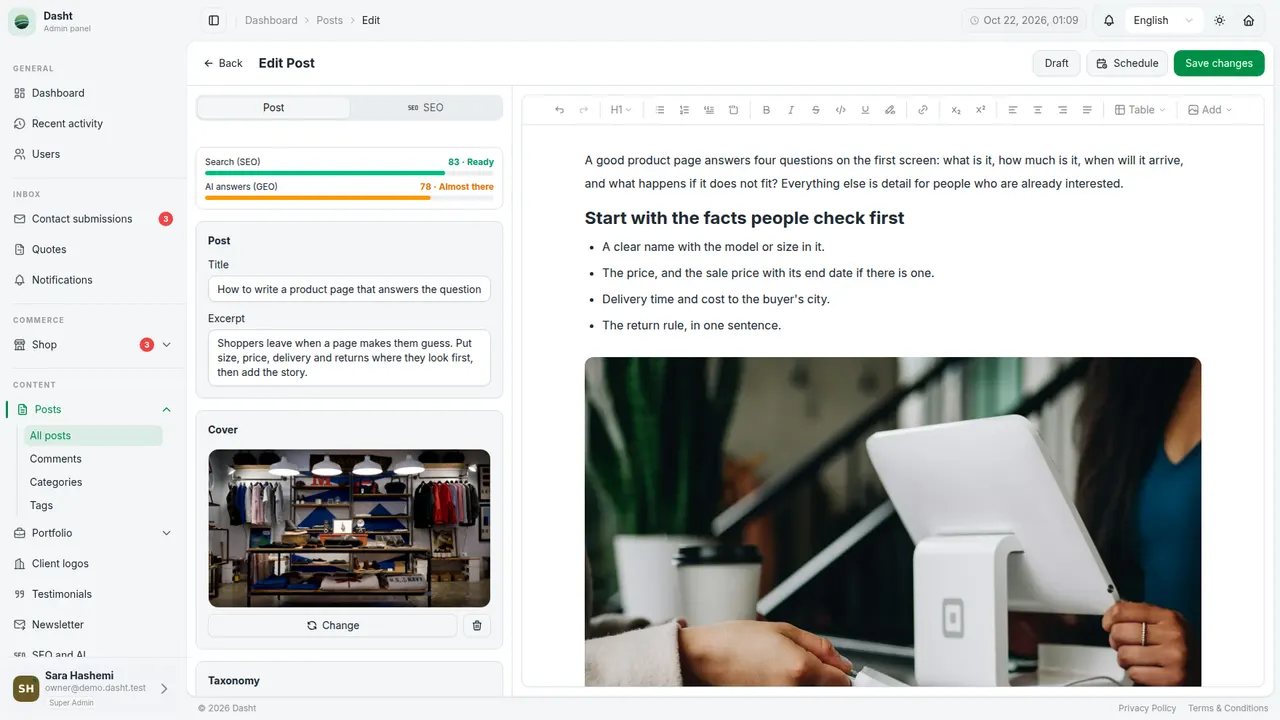
Task: Click the Draft status button
Action: [x=1057, y=63]
